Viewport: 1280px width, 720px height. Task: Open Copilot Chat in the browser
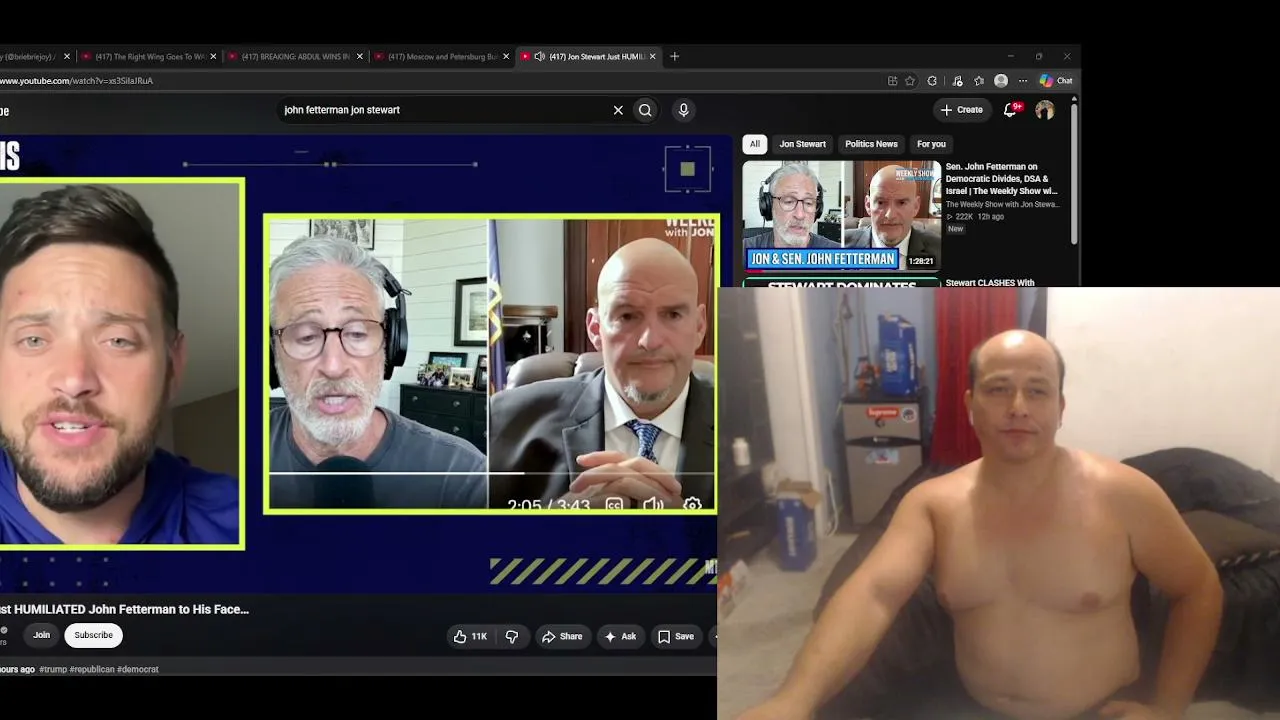pos(1056,81)
